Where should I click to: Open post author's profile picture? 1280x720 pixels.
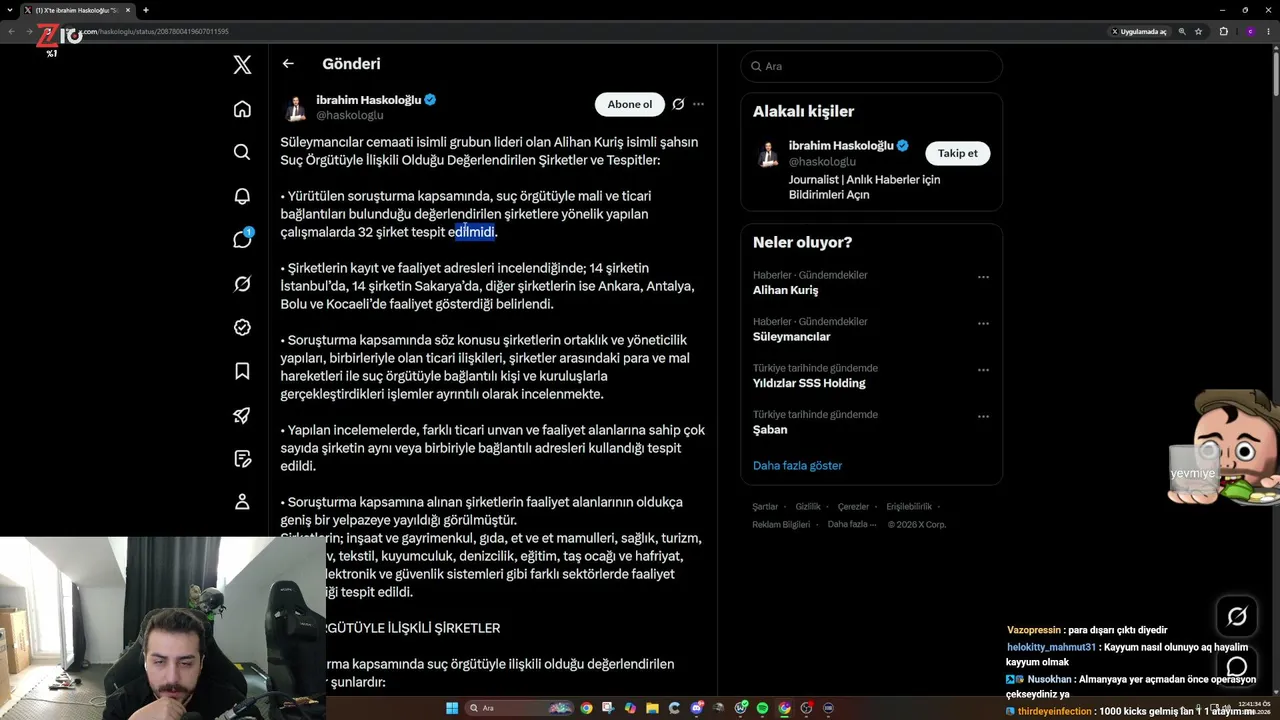[x=295, y=108]
